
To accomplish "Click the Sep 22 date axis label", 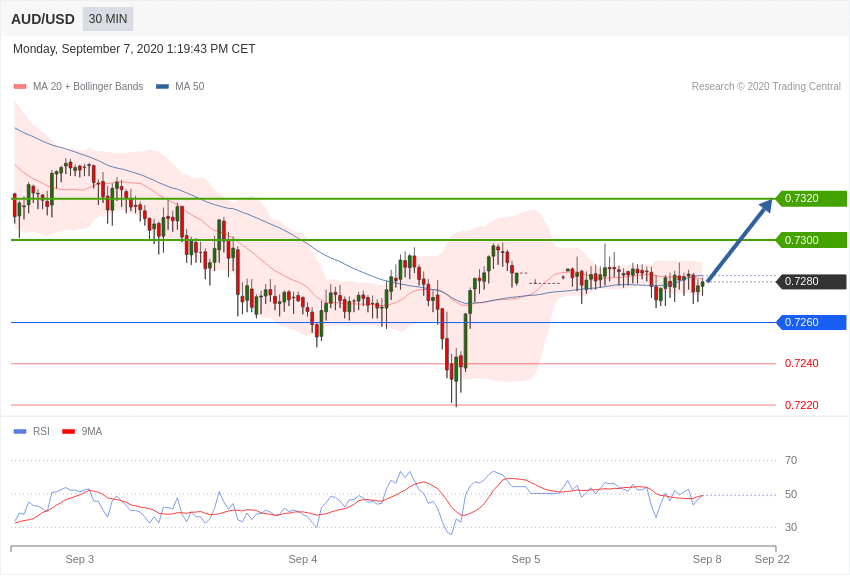I will pos(772,559).
